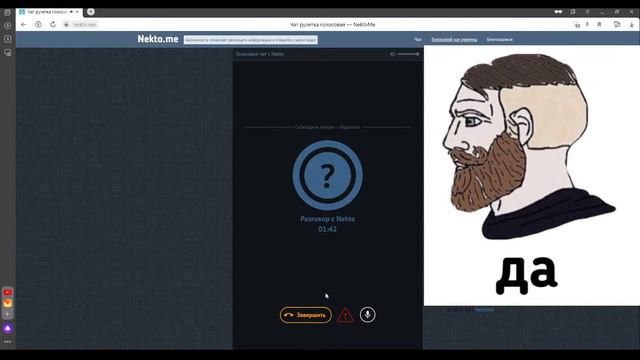640x360 pixels.
Task: Click the nekto.me address in the URL bar
Action: pyautogui.click(x=84, y=24)
